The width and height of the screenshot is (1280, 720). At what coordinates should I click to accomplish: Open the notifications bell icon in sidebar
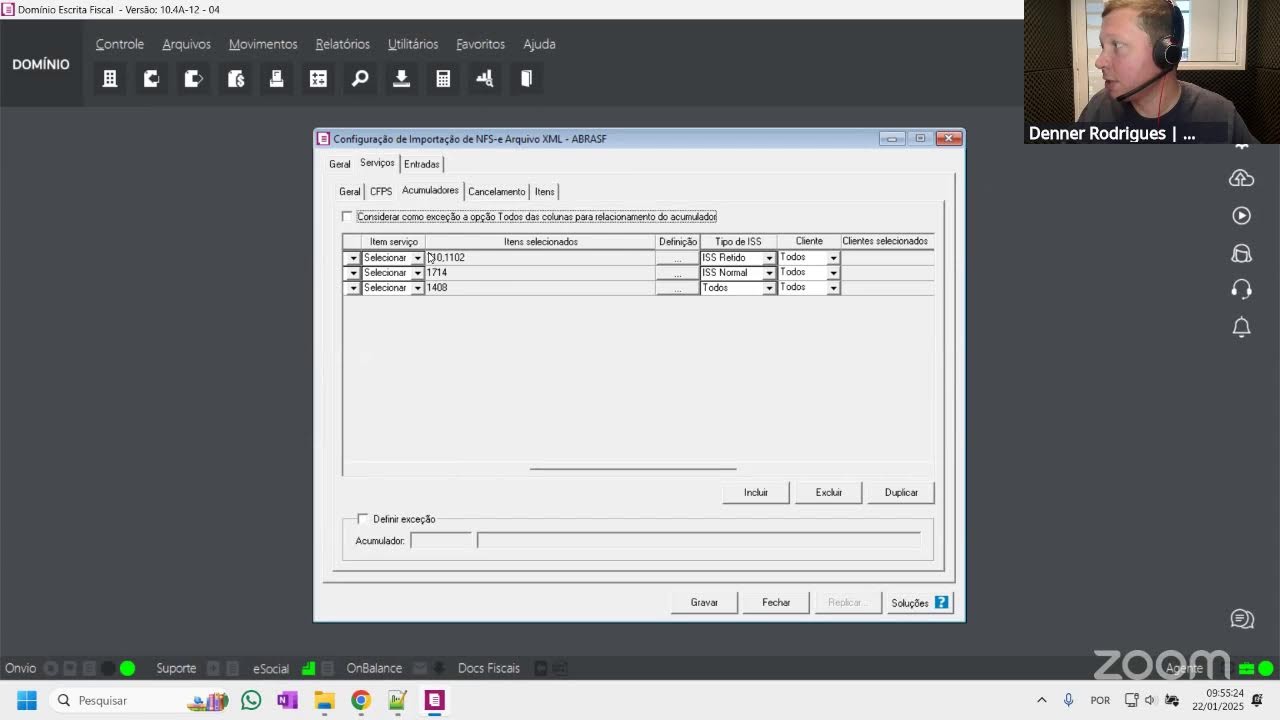tap(1242, 327)
